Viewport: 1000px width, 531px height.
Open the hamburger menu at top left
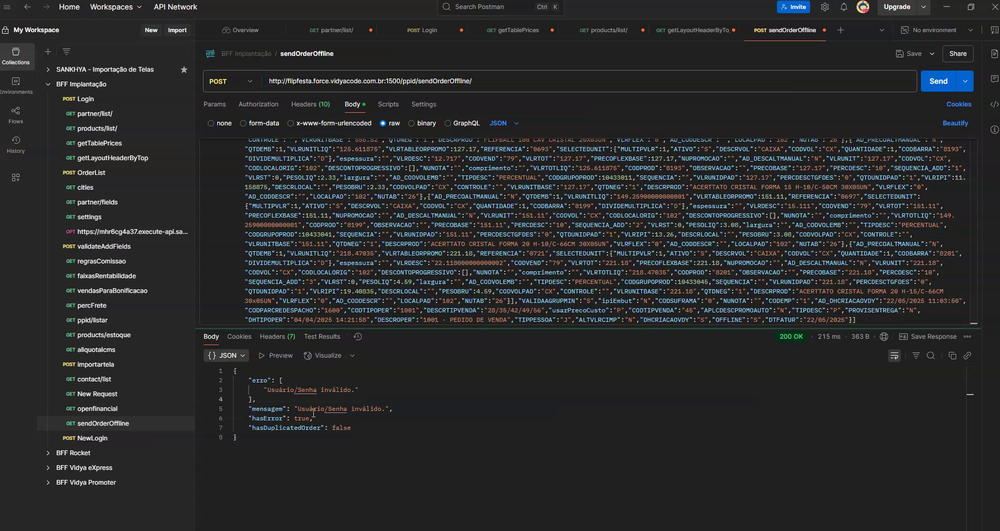8,7
